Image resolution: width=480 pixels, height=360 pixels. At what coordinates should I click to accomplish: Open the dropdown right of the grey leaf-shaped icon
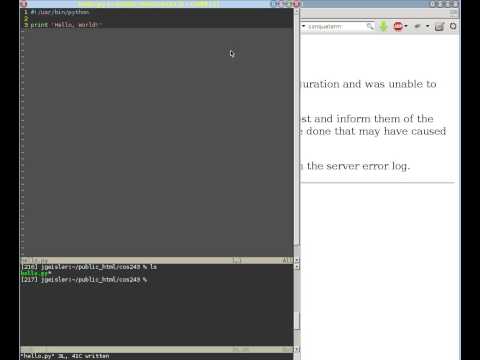428,26
